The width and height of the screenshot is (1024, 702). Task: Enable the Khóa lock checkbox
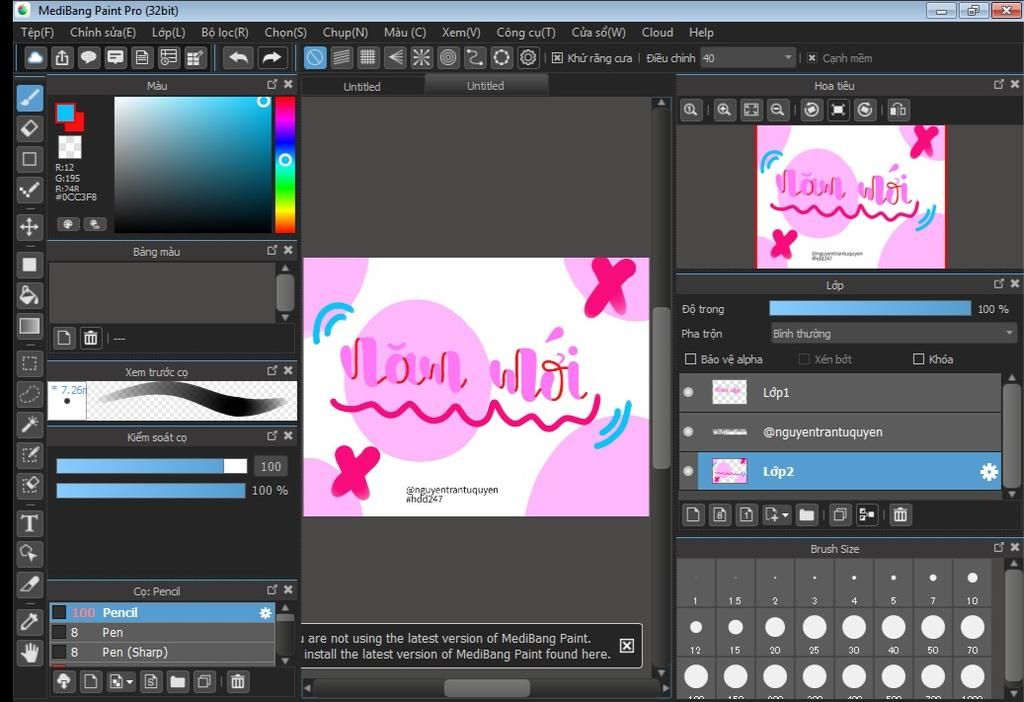[x=918, y=359]
